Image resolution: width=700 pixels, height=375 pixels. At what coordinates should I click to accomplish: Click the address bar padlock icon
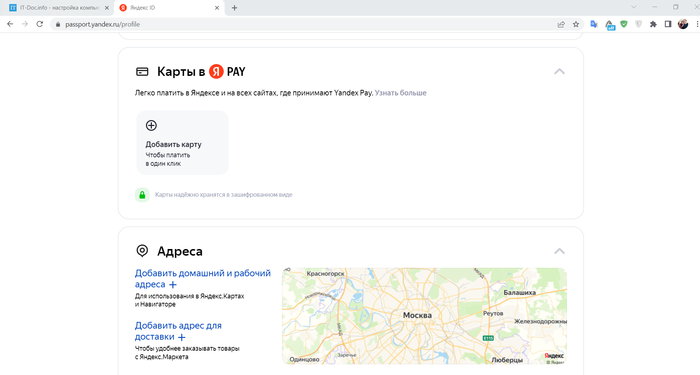click(58, 25)
